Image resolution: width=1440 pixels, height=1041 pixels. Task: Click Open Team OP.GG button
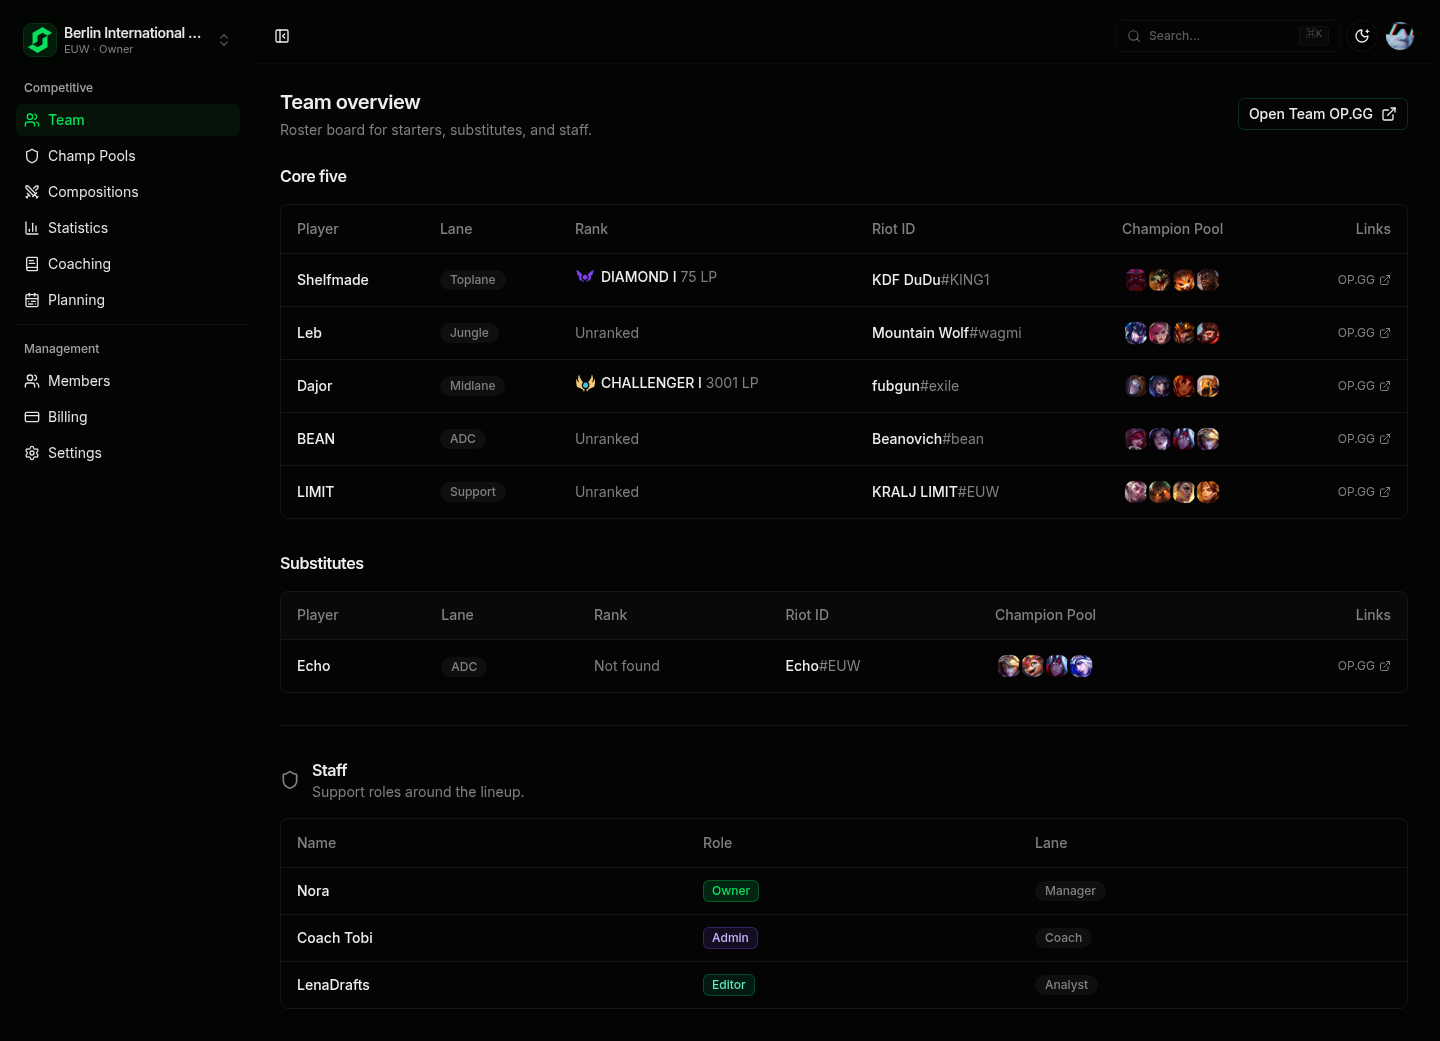[x=1322, y=114]
